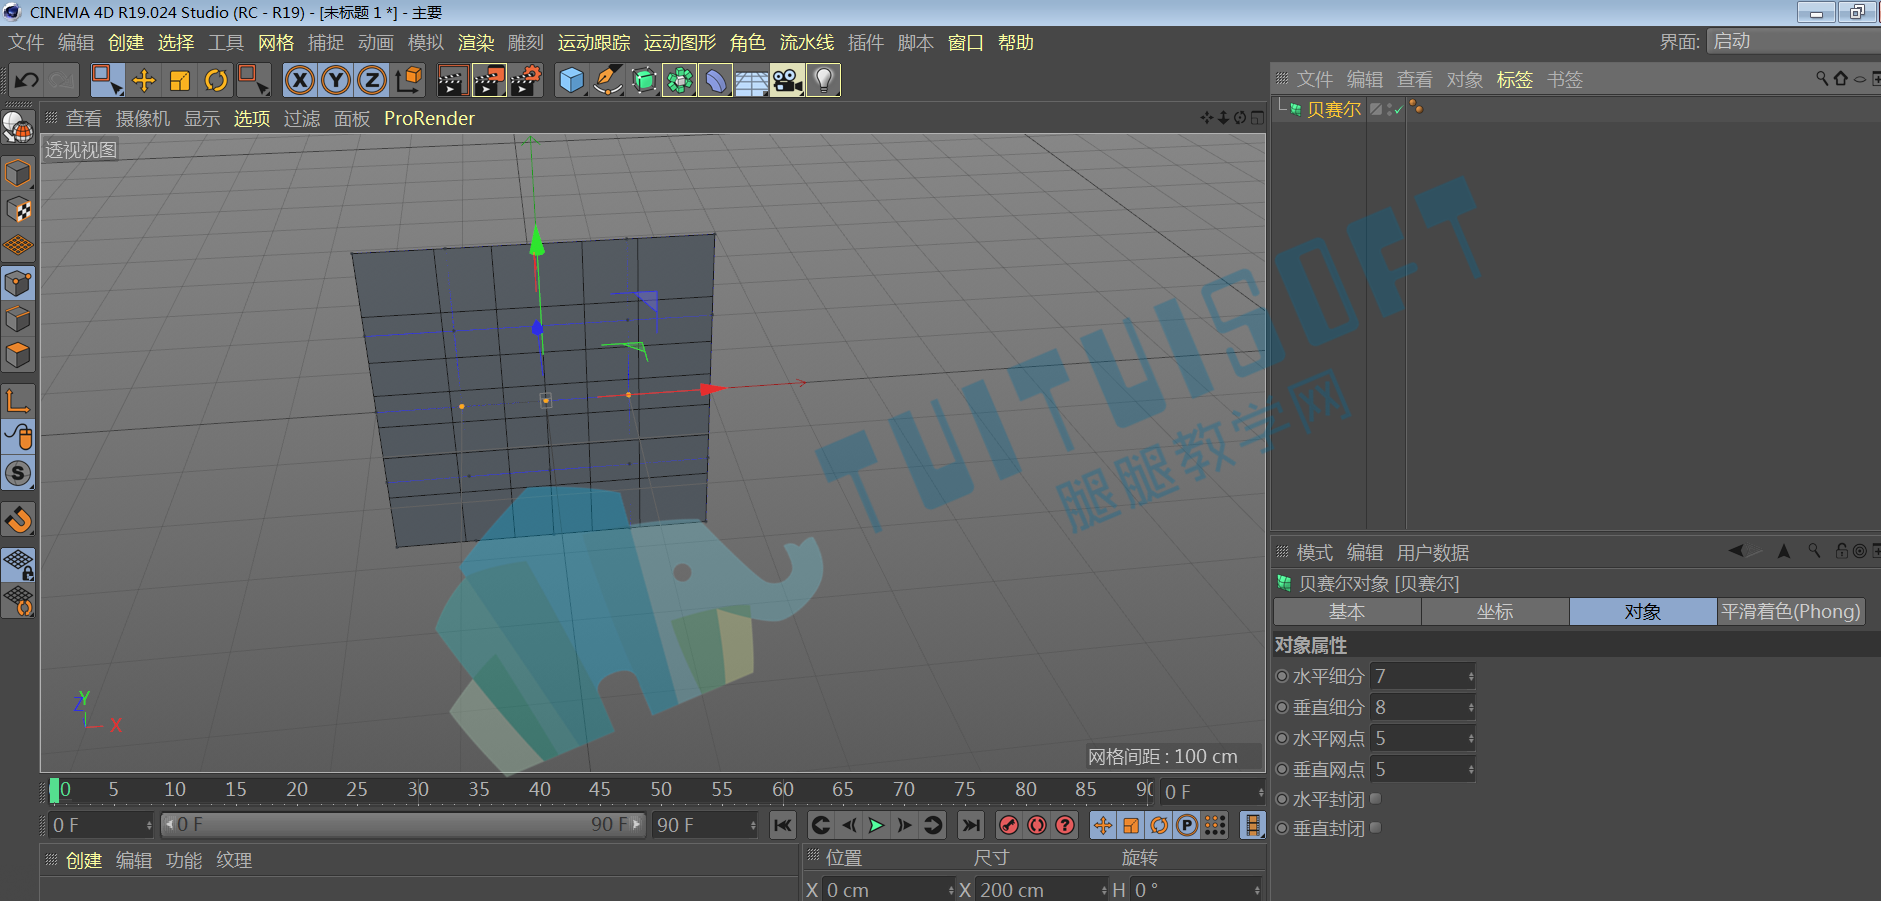Toggle X axis lock
This screenshot has width=1881, height=901.
tap(300, 80)
